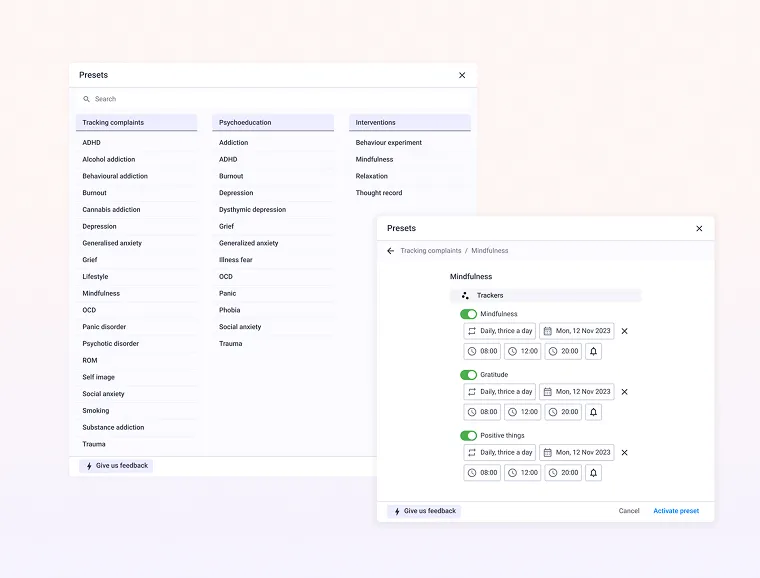
Task: Open Gratitude start date Mon, 12 Nov 2023
Action: (x=577, y=391)
